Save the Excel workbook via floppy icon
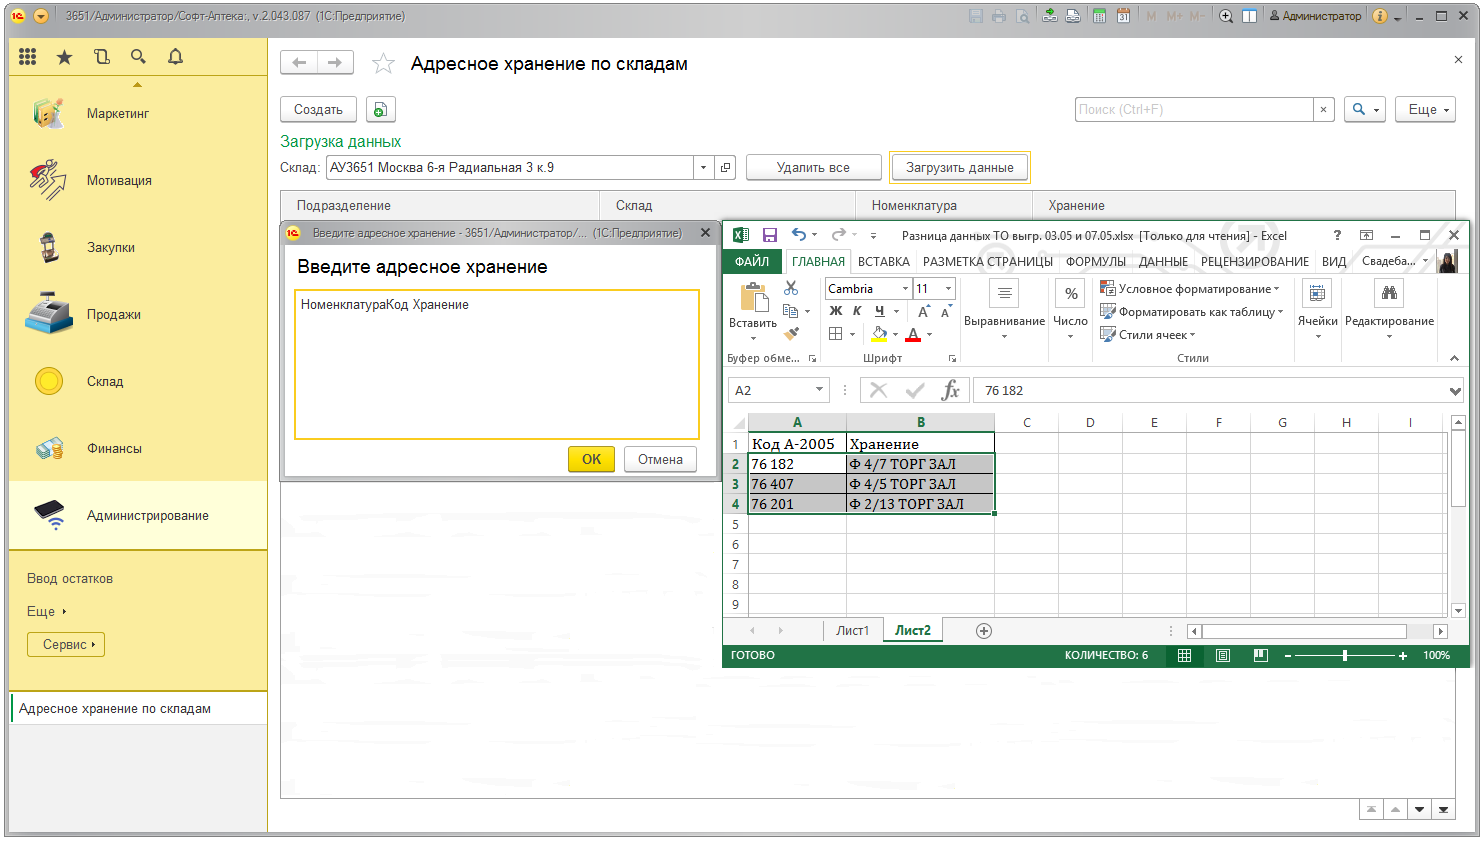The width and height of the screenshot is (1482, 842). tap(770, 235)
